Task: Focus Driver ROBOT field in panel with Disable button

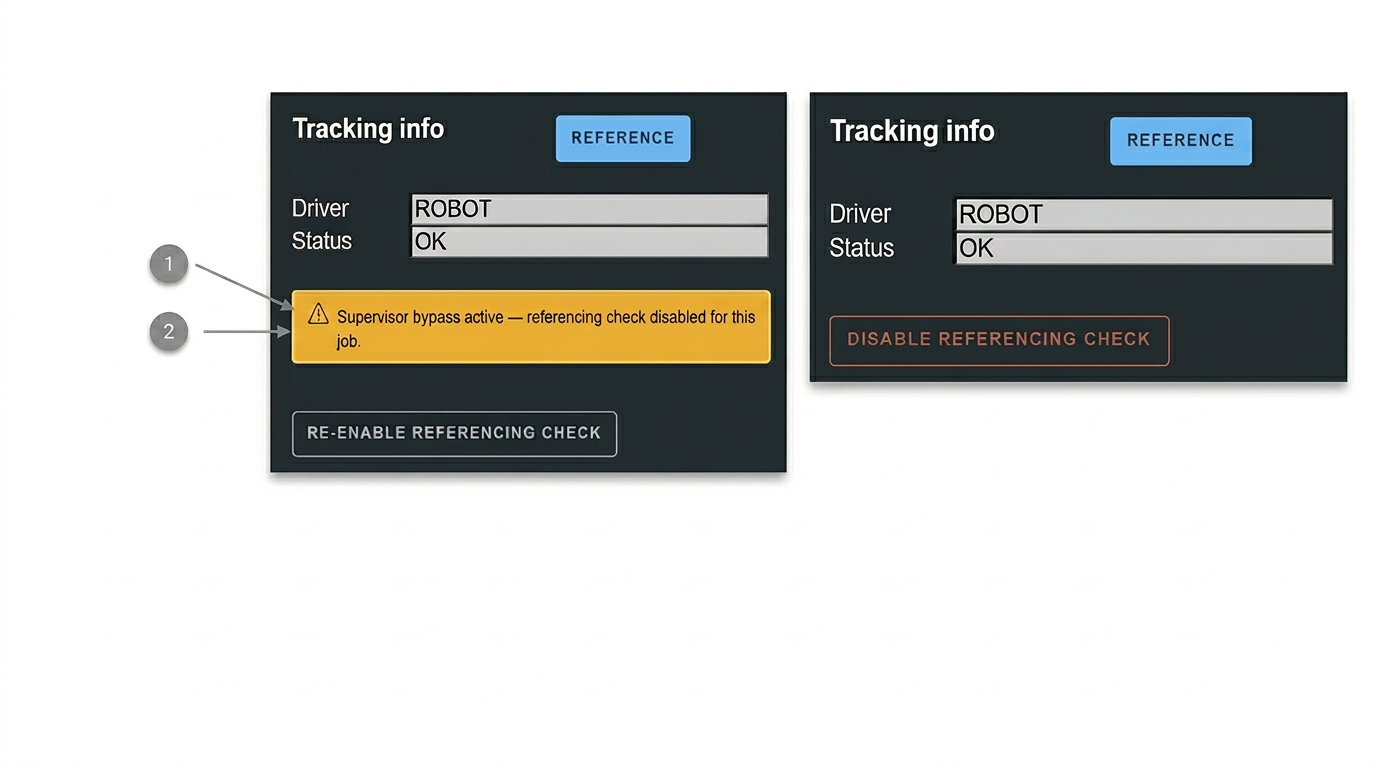Action: [x=1143, y=214]
